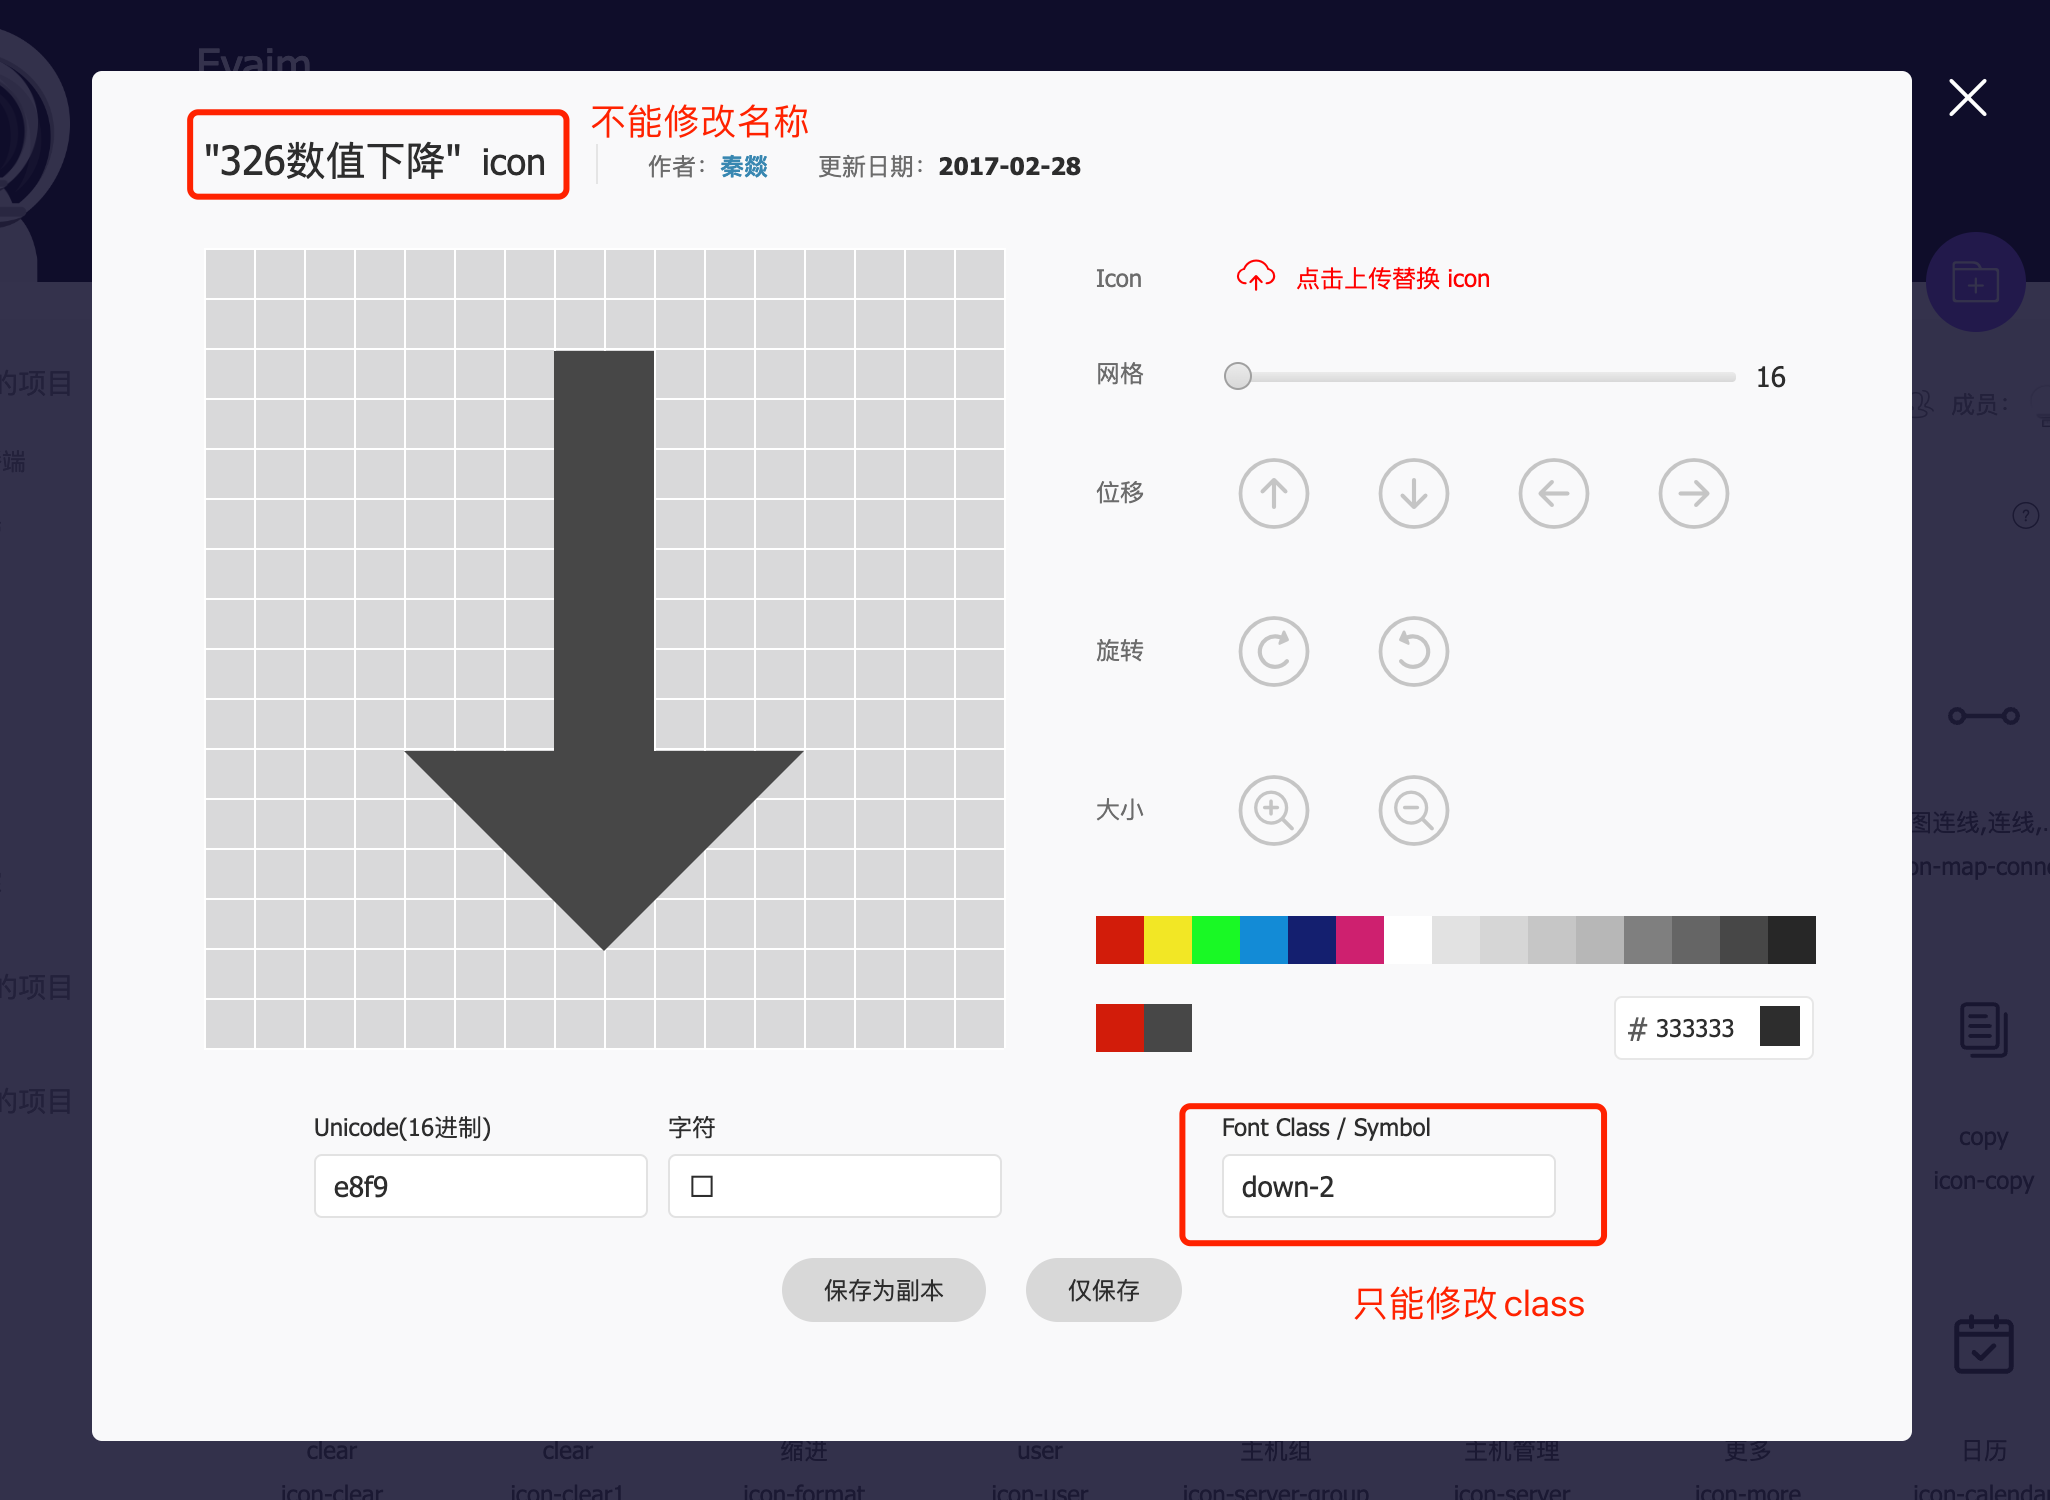Screen dimensions: 2050x1500
Task: Select the dark gray used-color swatch below palette
Action: tap(1168, 1028)
